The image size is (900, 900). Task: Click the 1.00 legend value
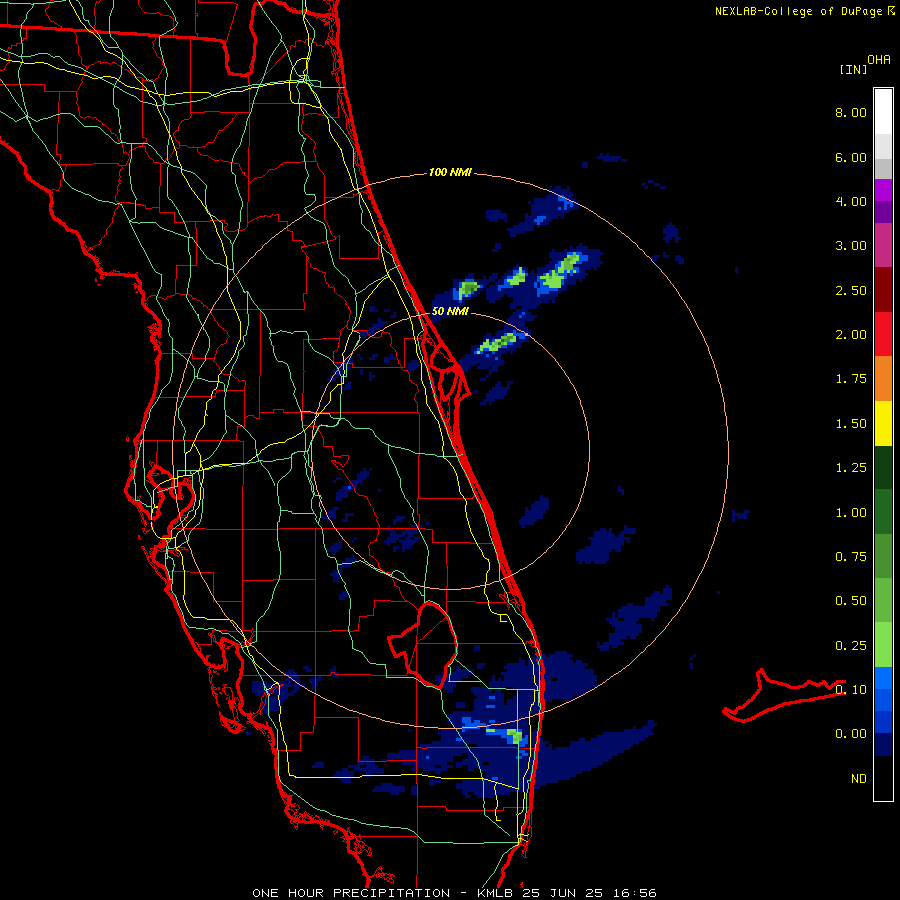pyautogui.click(x=851, y=513)
